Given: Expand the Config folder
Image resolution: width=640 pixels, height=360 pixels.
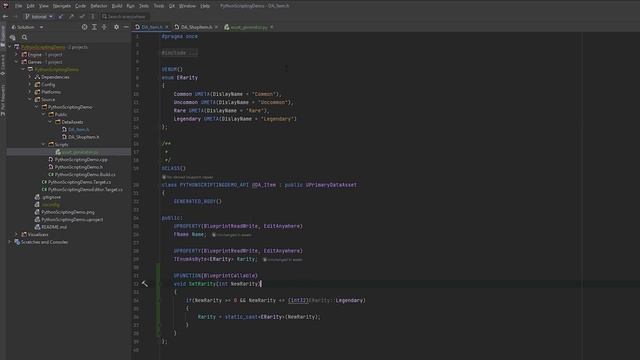Looking at the screenshot, I should point(30,84).
